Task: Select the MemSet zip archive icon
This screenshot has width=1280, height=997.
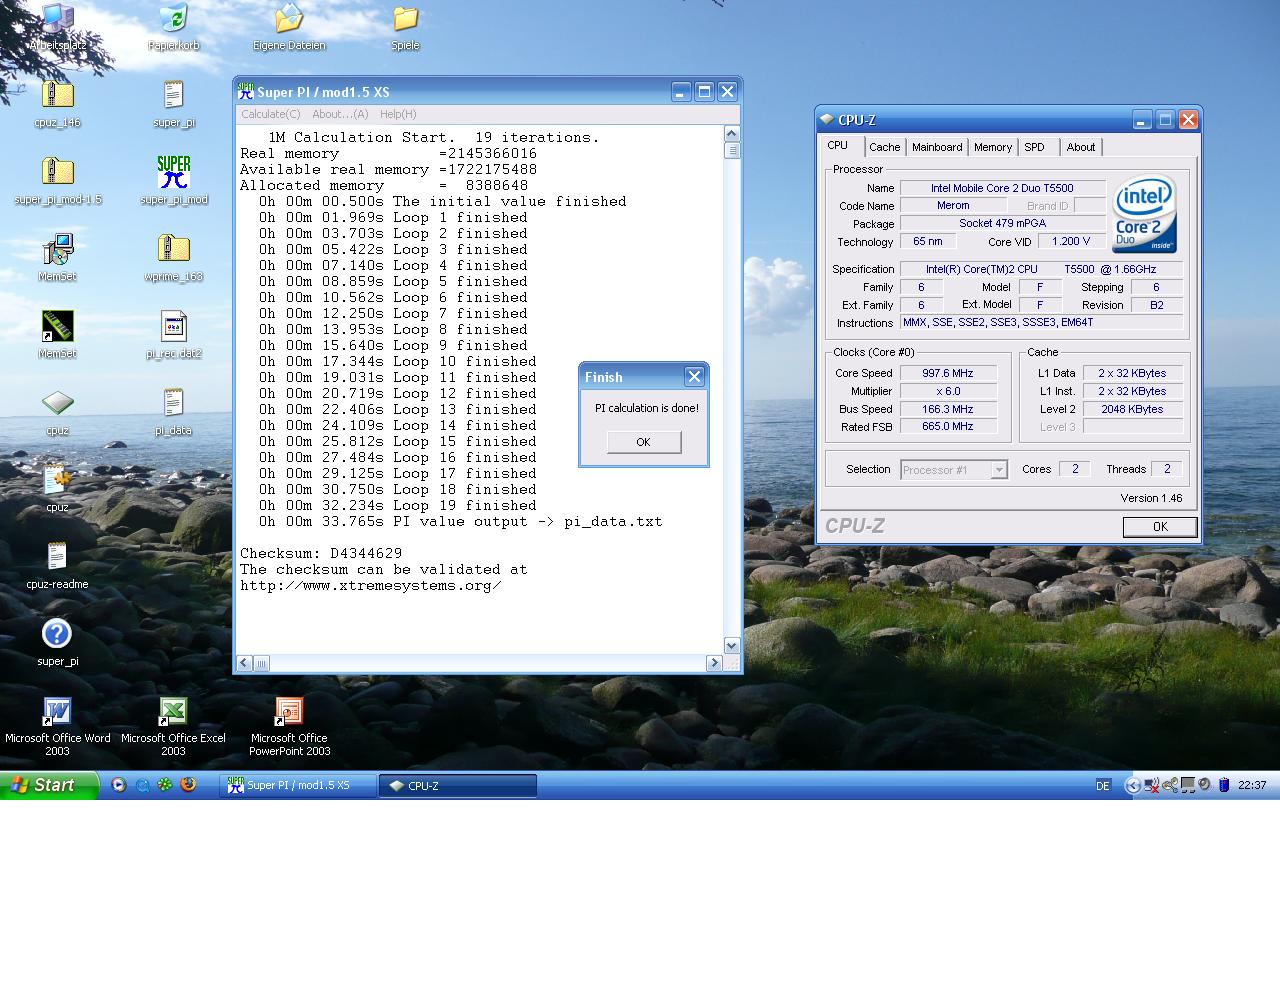Action: point(57,250)
